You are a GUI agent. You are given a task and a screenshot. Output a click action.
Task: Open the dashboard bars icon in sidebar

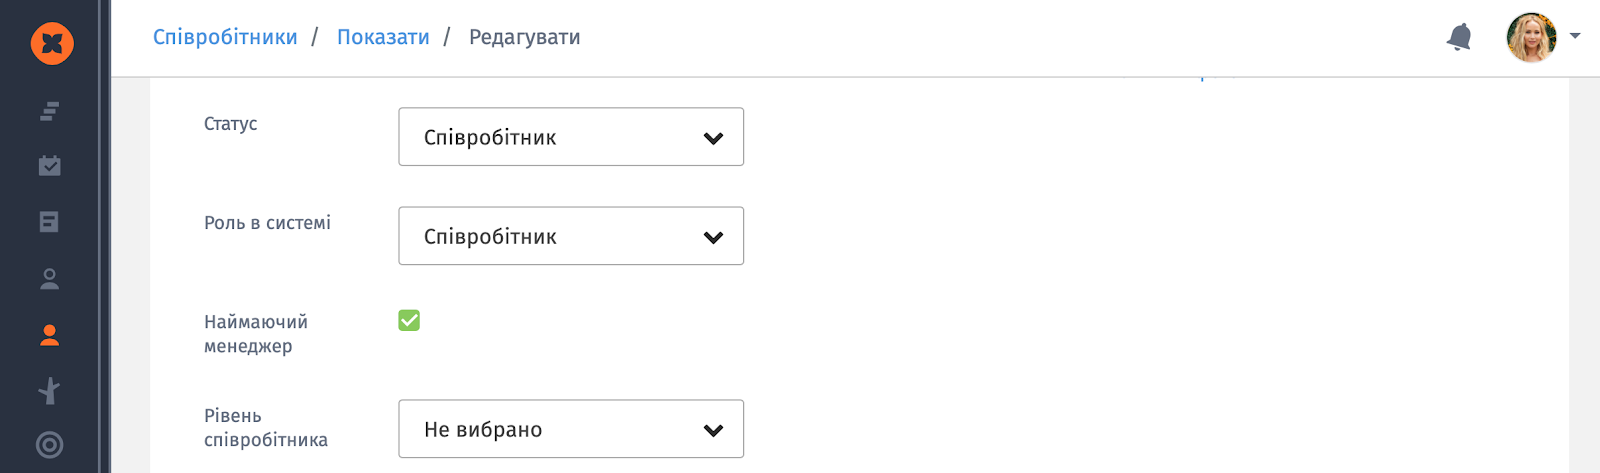point(49,111)
